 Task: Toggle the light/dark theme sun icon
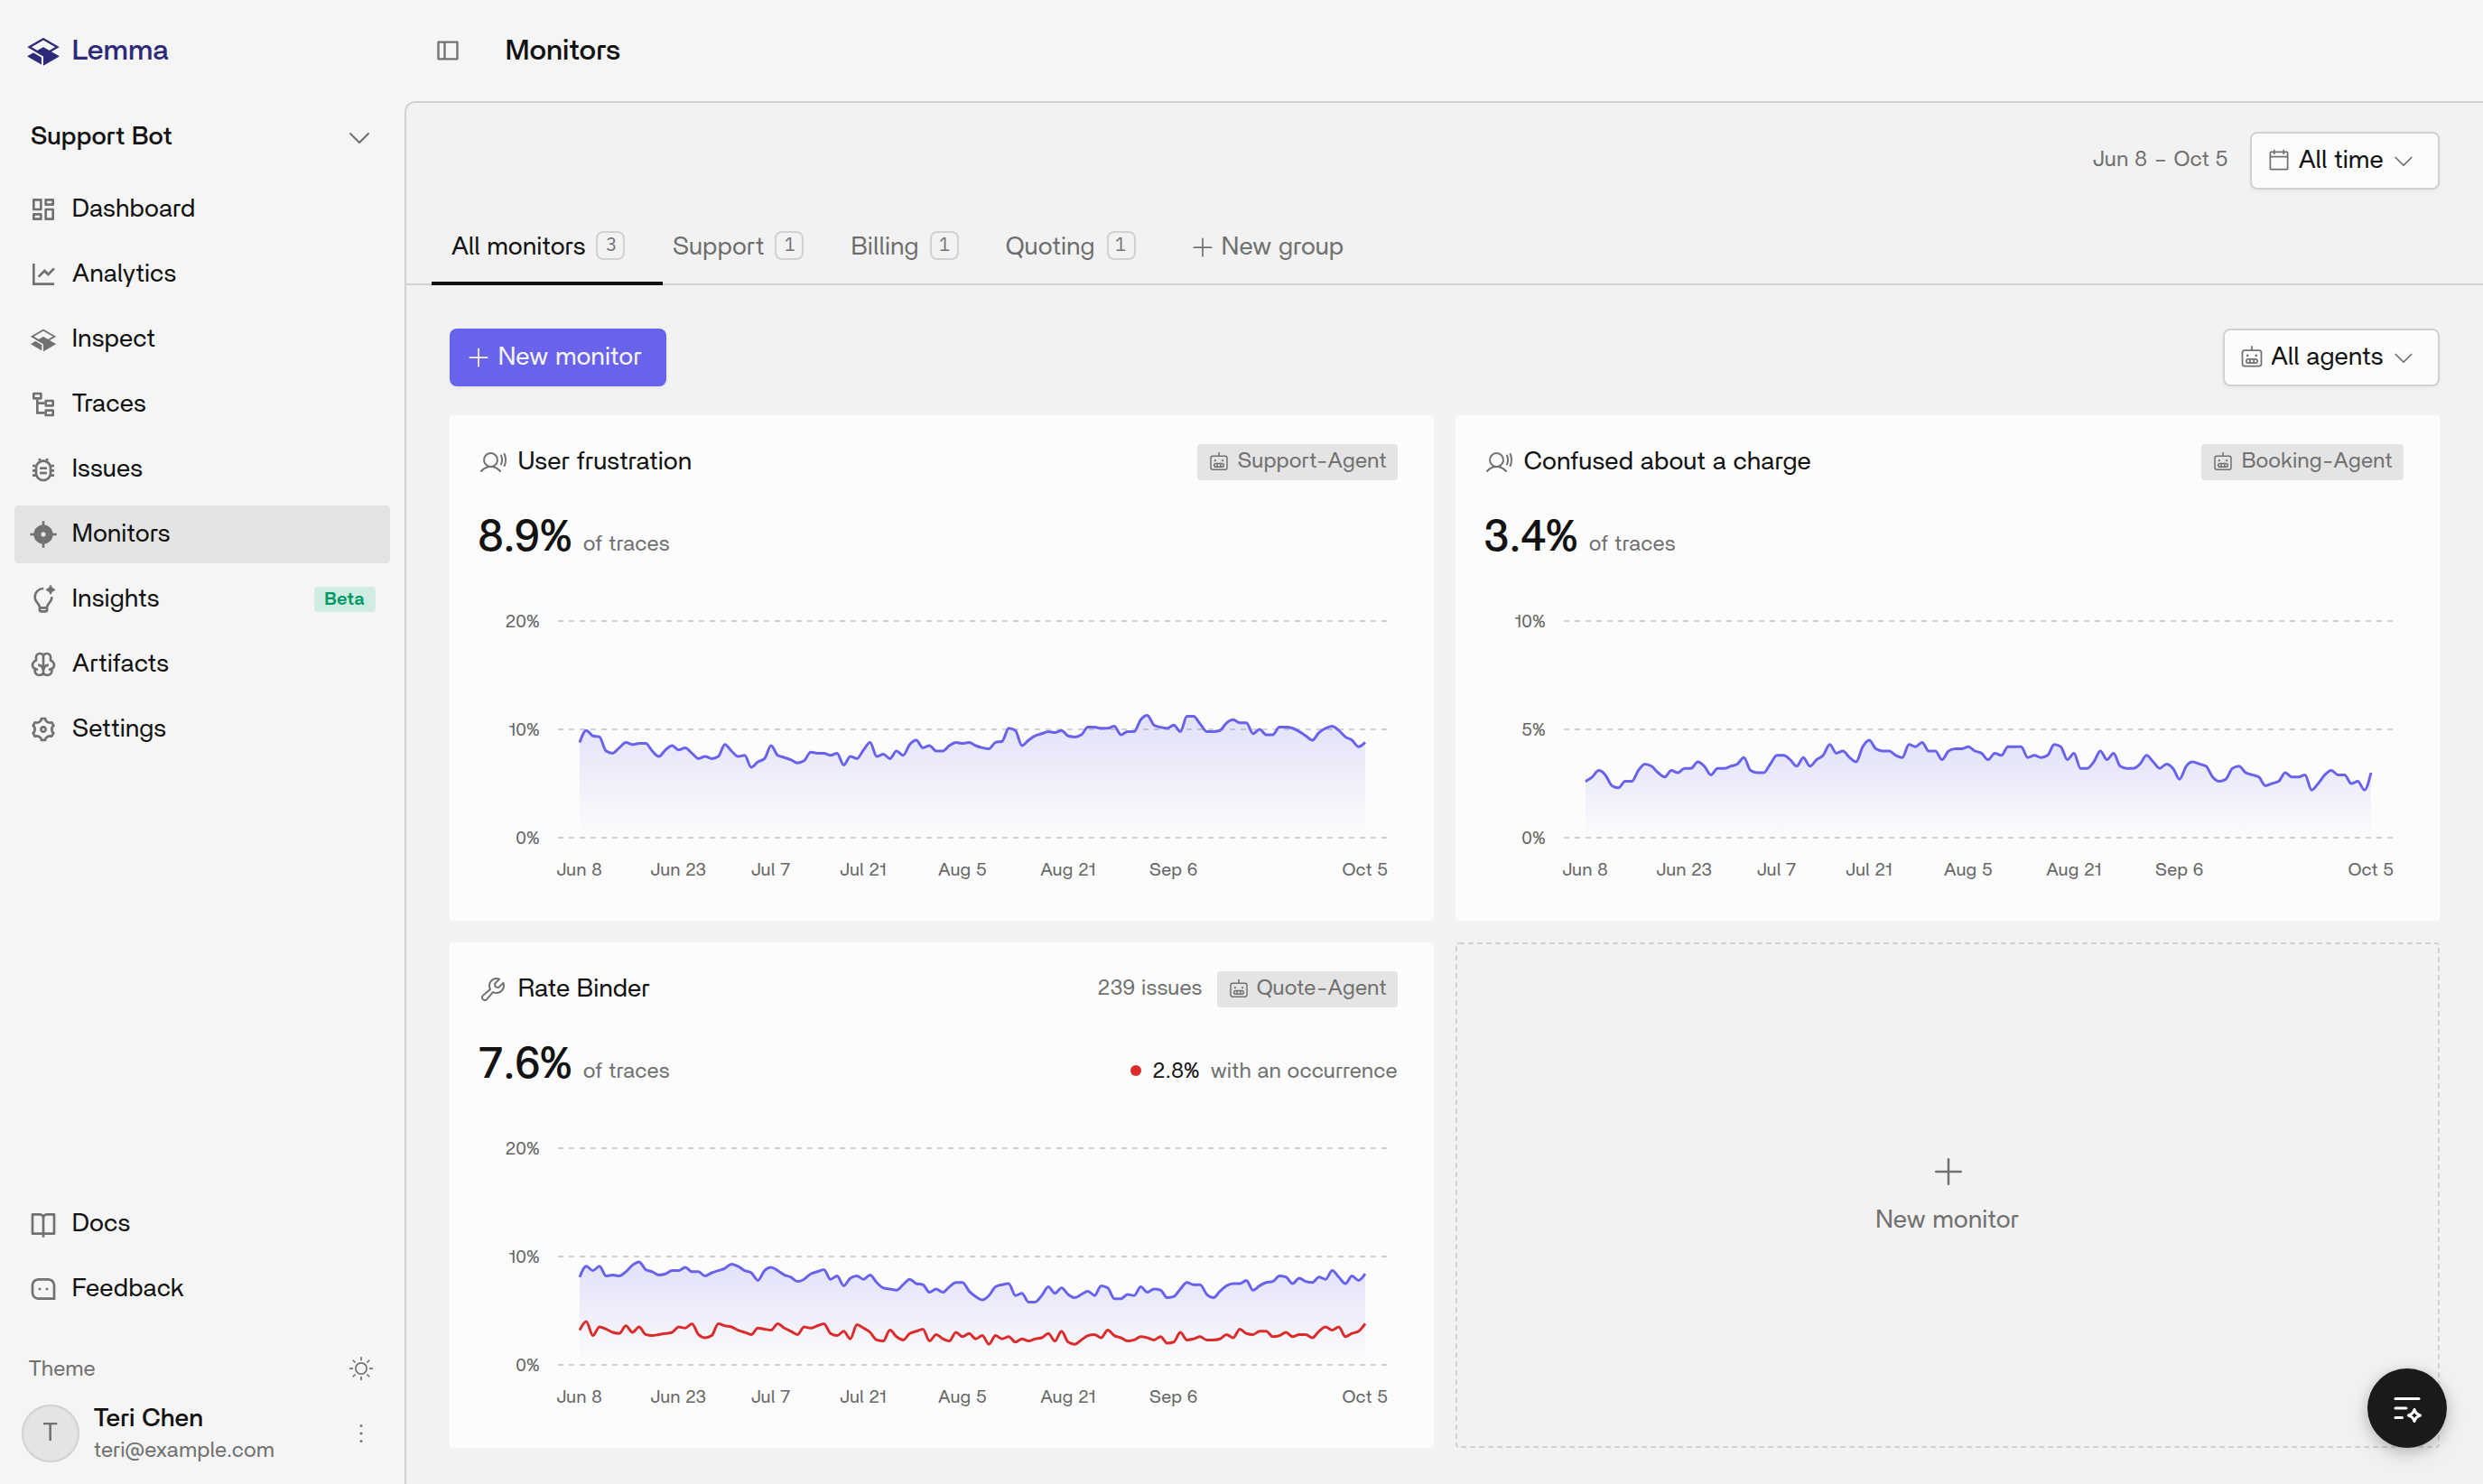(x=361, y=1368)
